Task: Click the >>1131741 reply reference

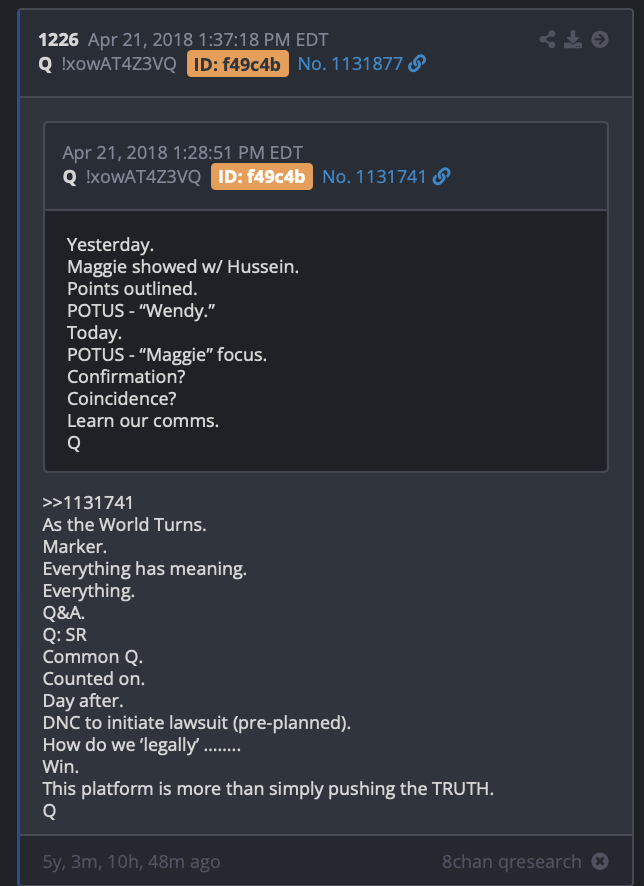Action: pyautogui.click(x=88, y=502)
